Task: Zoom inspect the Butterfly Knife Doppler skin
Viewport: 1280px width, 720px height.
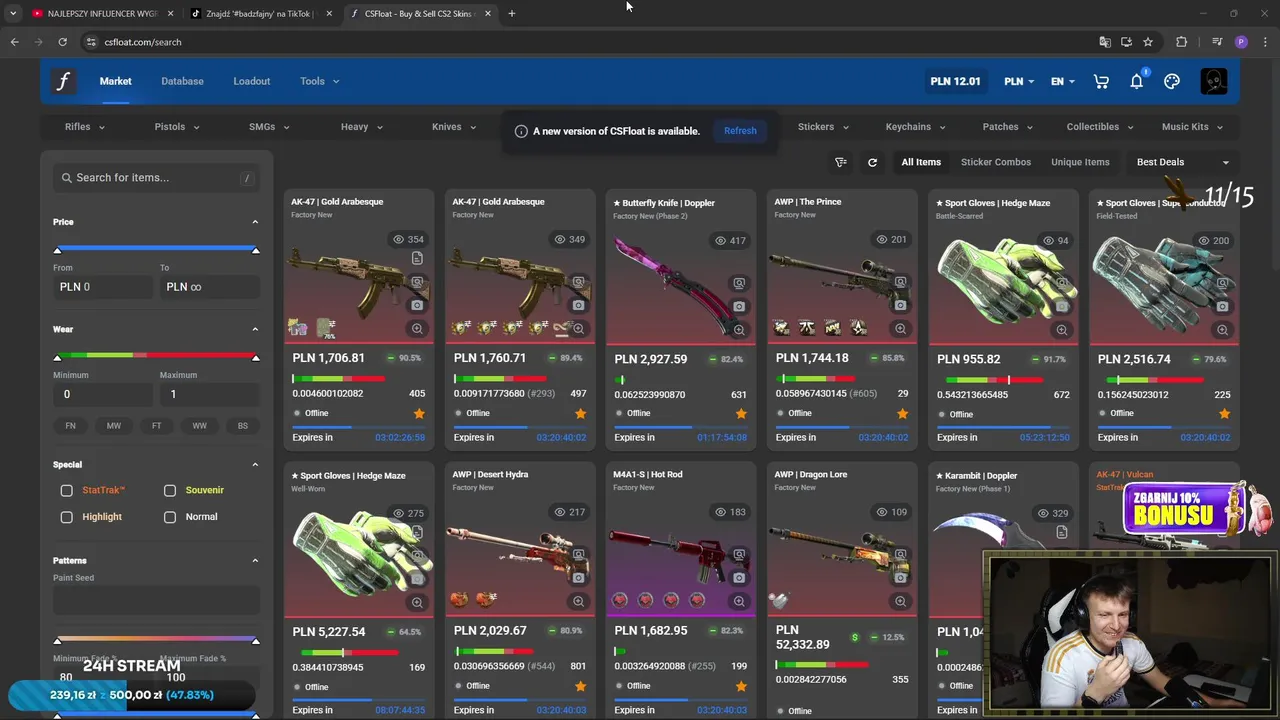Action: point(739,329)
